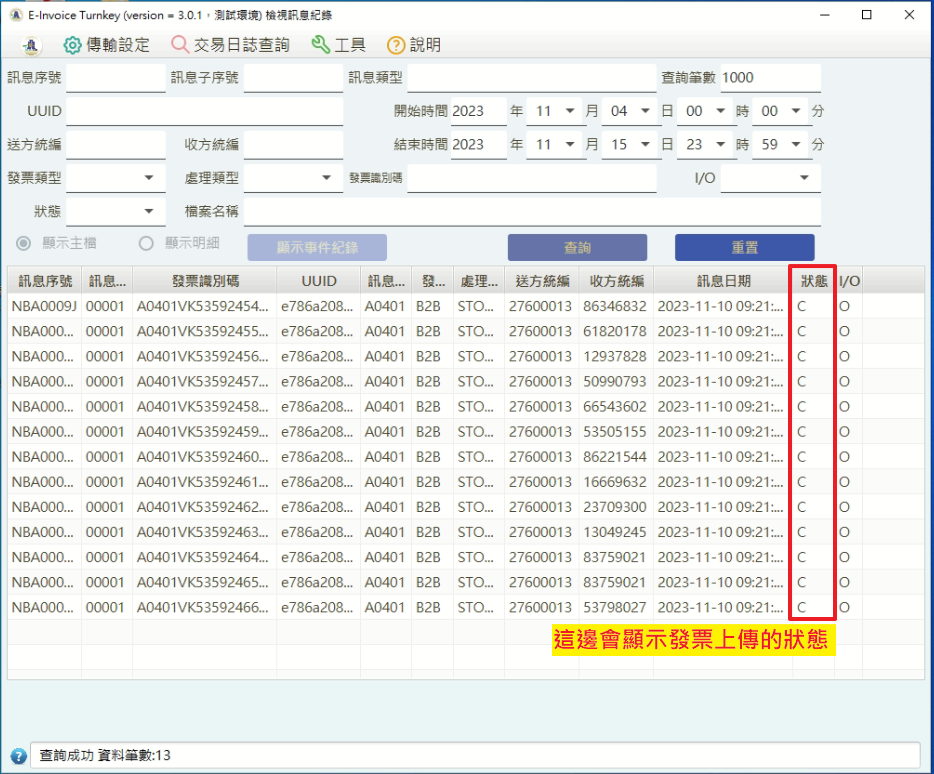Sort by 發票識別碼 column header
934x774 pixels.
(205, 281)
